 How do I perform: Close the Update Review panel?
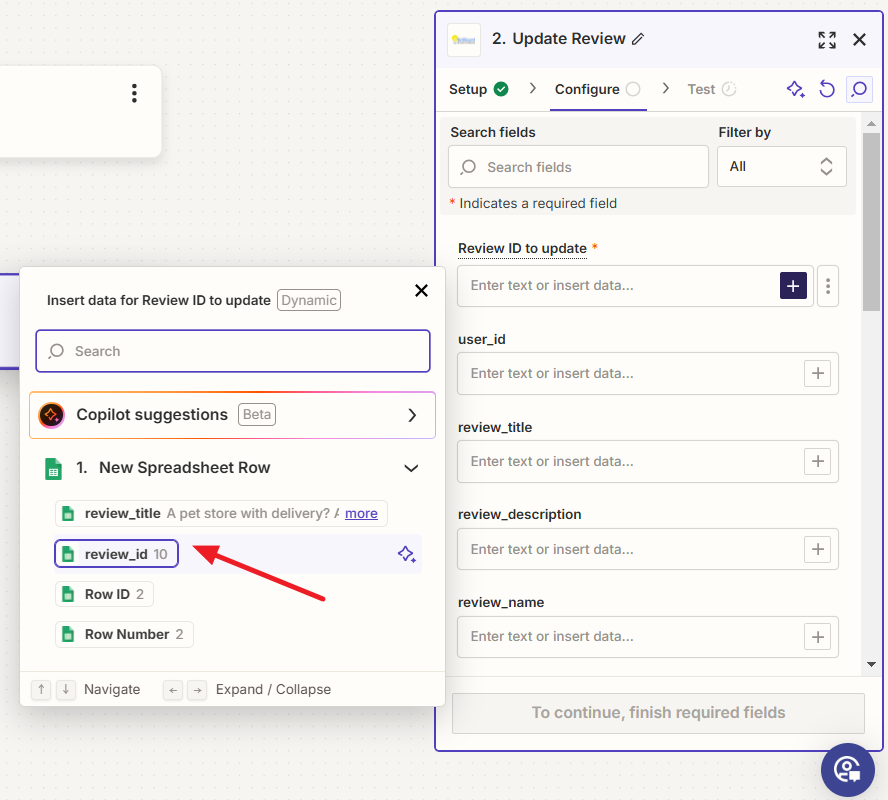[x=859, y=40]
